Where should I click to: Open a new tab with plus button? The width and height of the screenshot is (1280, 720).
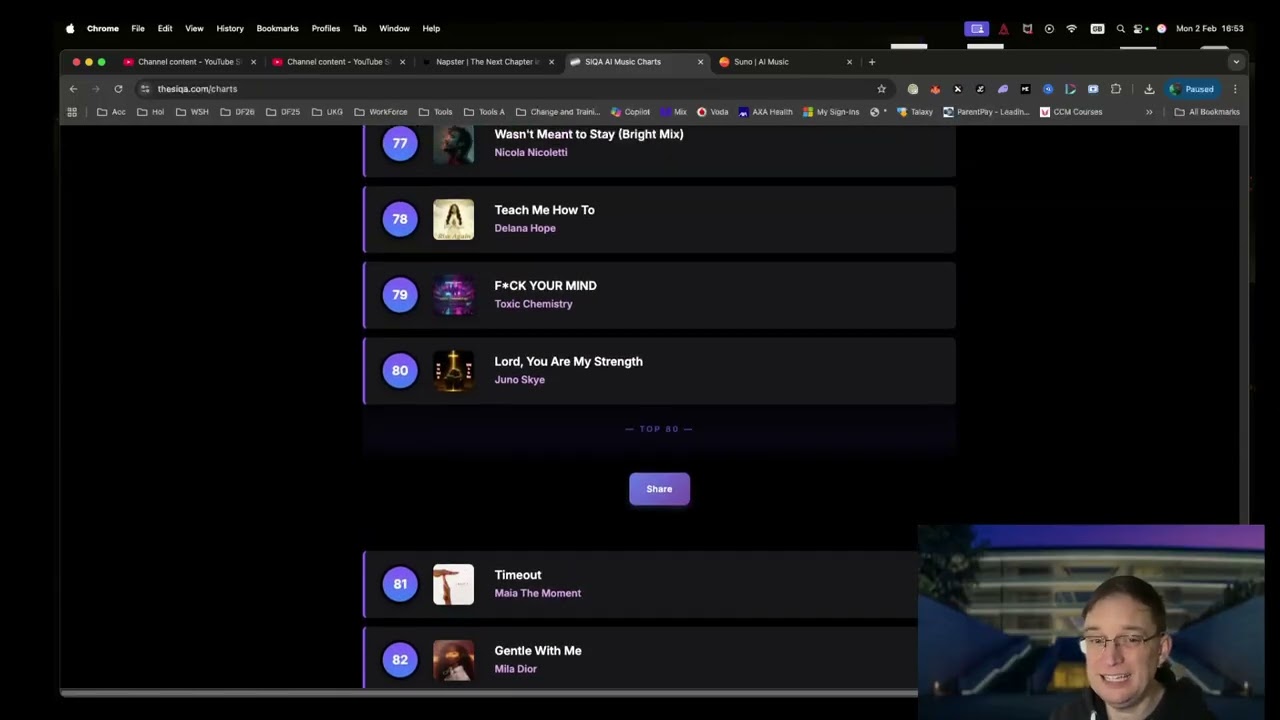coord(872,62)
